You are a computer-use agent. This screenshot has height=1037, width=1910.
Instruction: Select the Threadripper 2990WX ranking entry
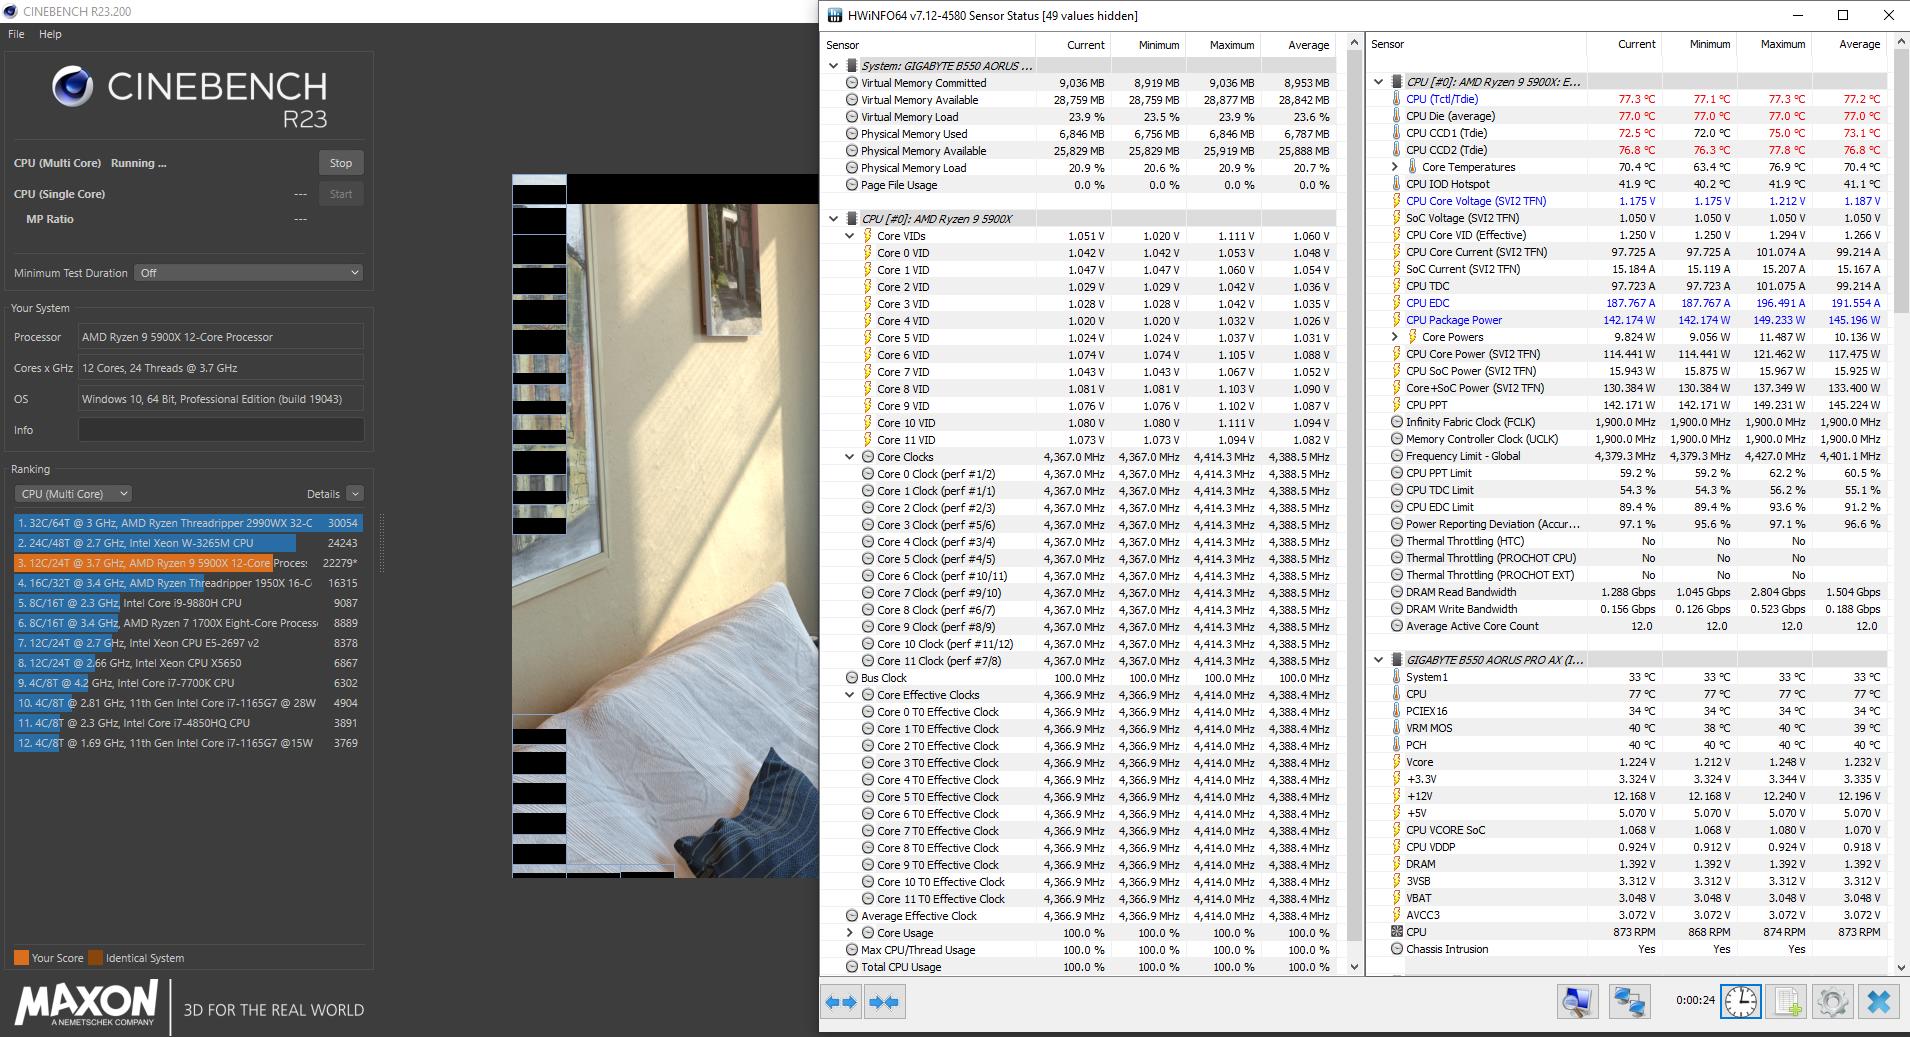(x=188, y=523)
